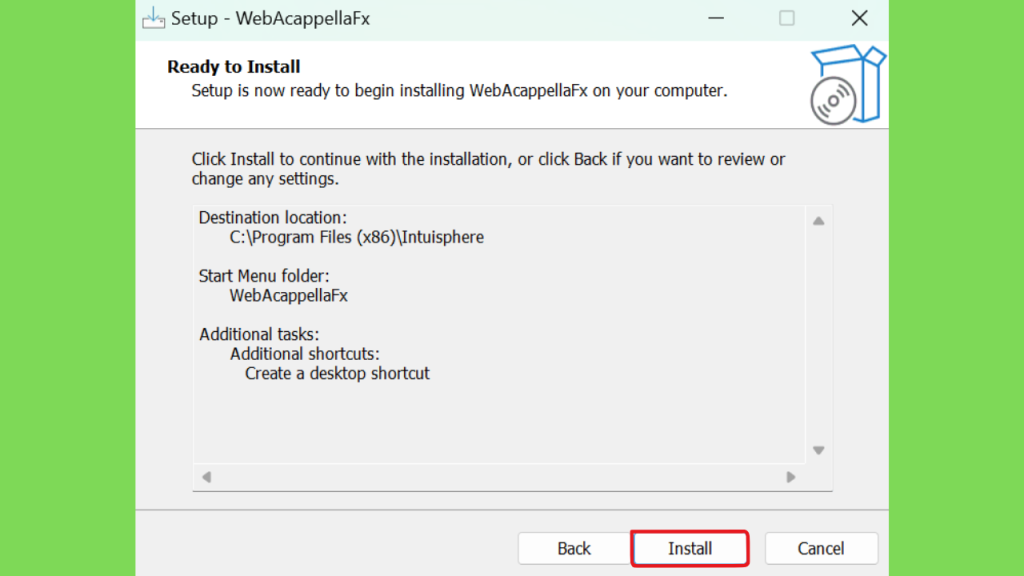Click the vertical scrollbar track
The image size is (1024, 576).
pyautogui.click(x=818, y=336)
